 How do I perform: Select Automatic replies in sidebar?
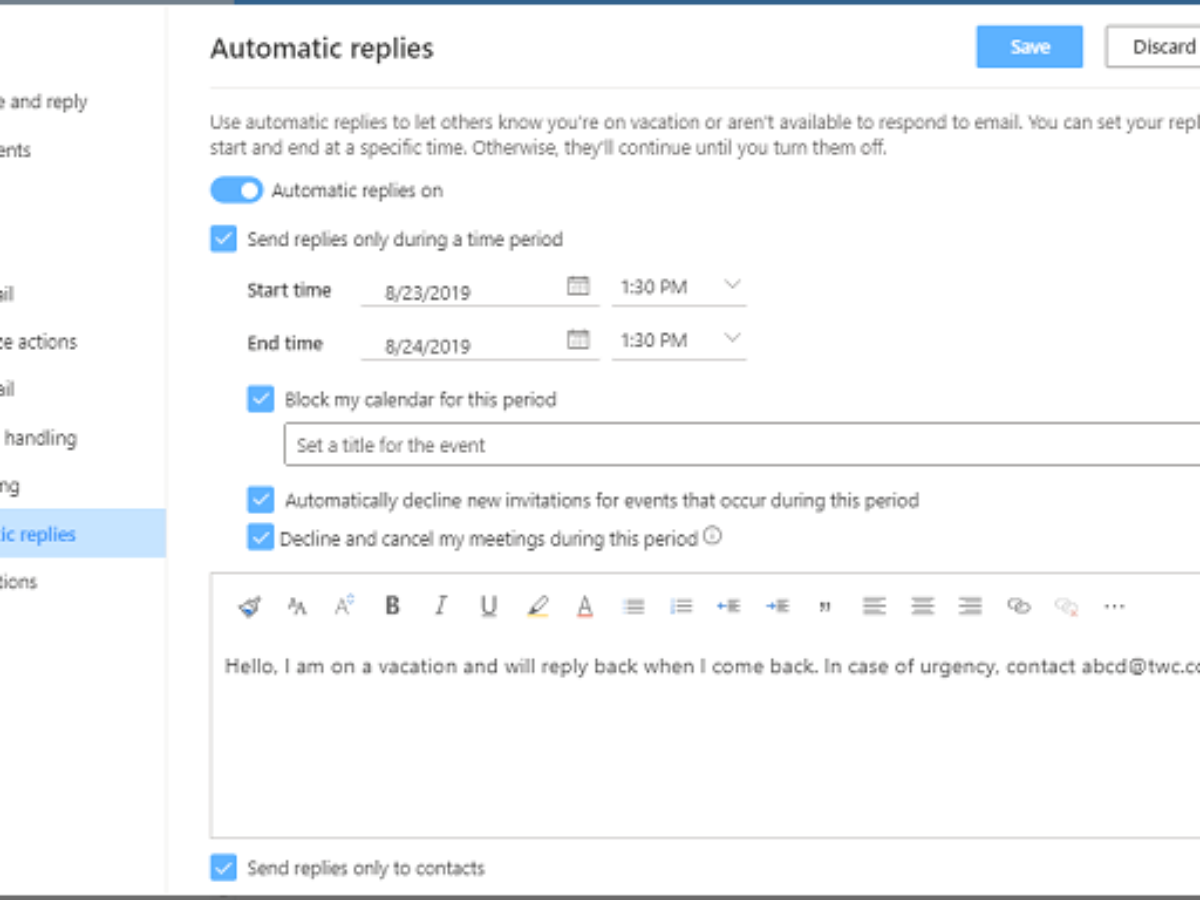83,533
